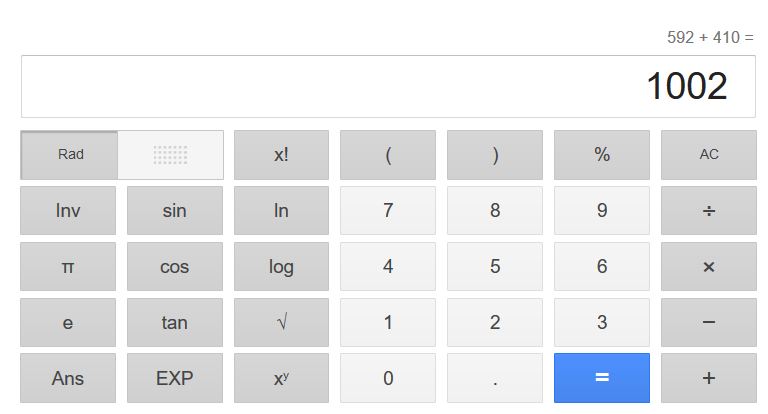Clear everything with AC button

[x=708, y=155]
